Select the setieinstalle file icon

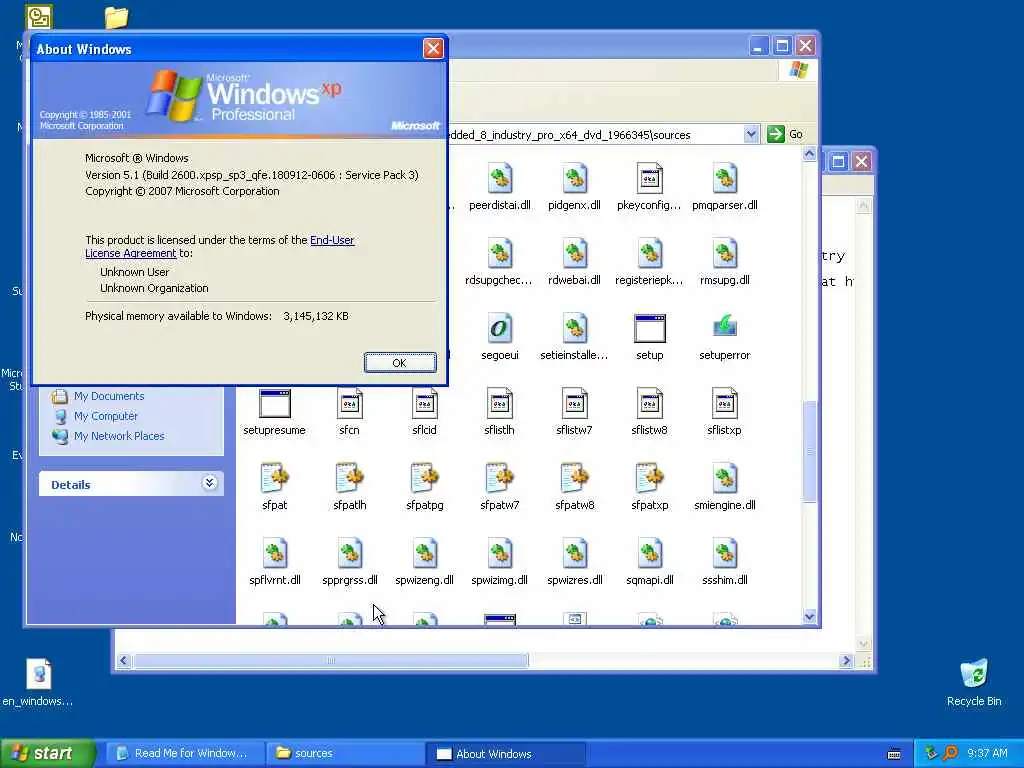pos(575,328)
